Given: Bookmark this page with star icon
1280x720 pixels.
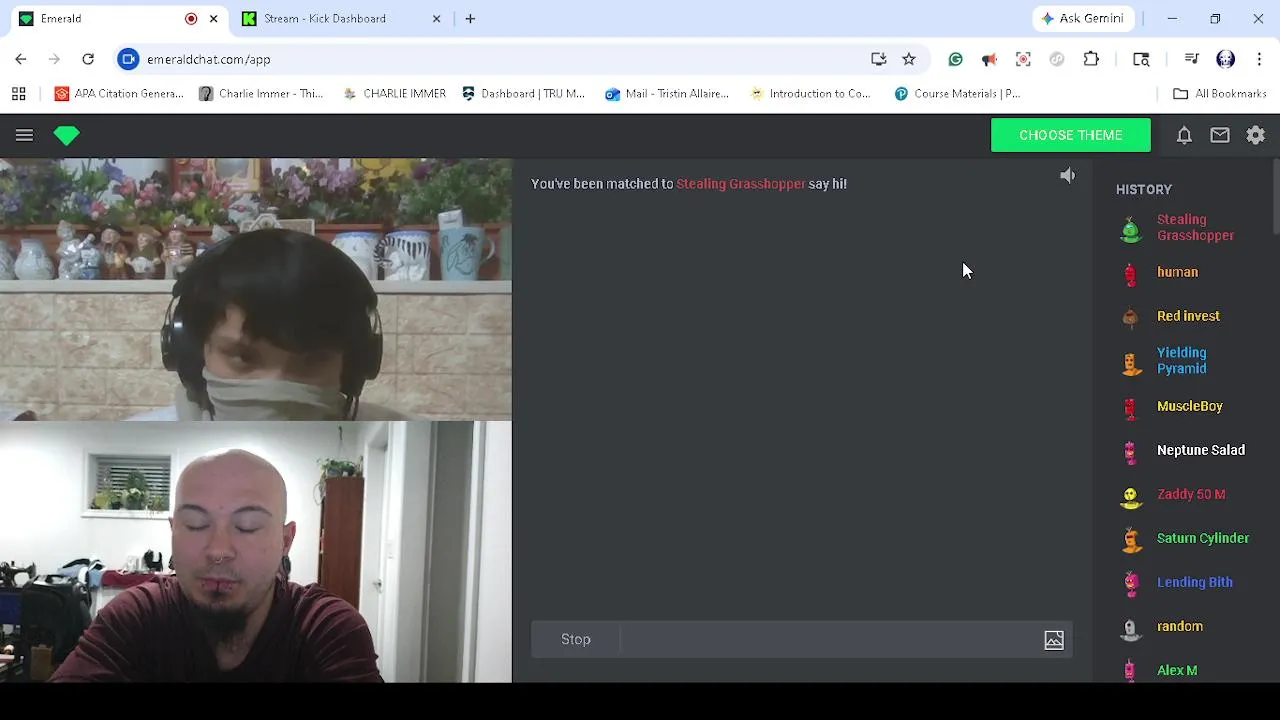Looking at the screenshot, I should click(909, 59).
